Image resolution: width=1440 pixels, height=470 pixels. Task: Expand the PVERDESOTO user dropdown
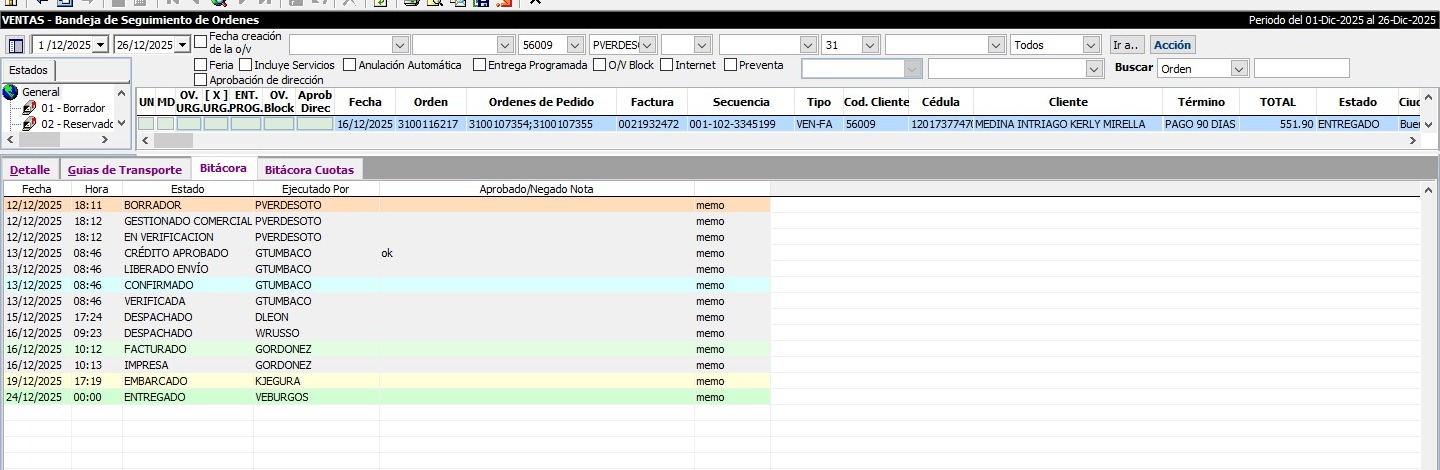coord(647,45)
